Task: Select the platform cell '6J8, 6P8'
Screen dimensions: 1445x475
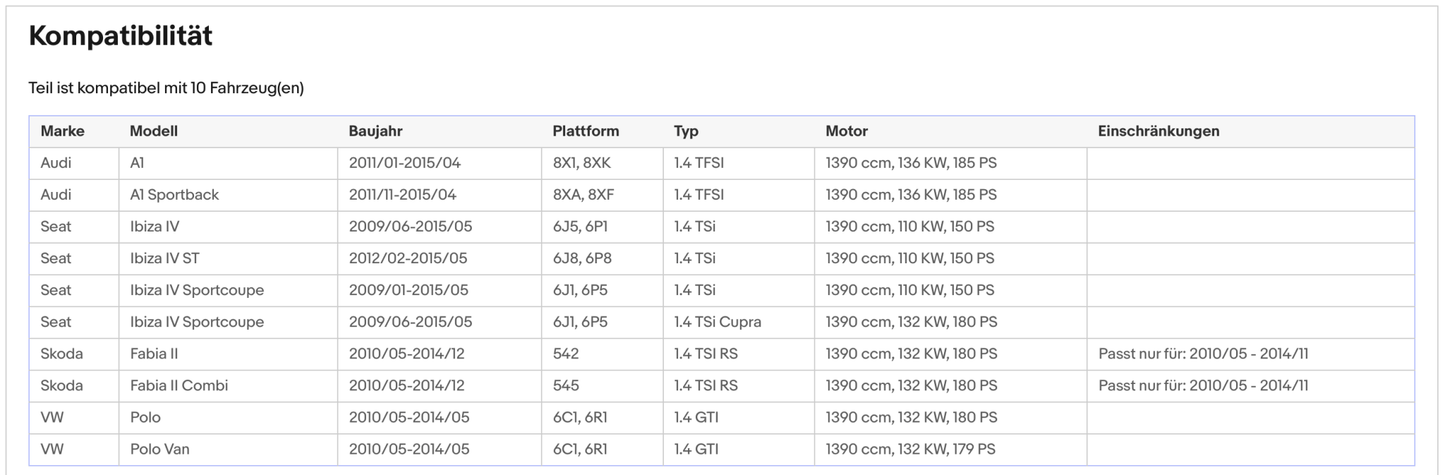Action: click(x=580, y=258)
